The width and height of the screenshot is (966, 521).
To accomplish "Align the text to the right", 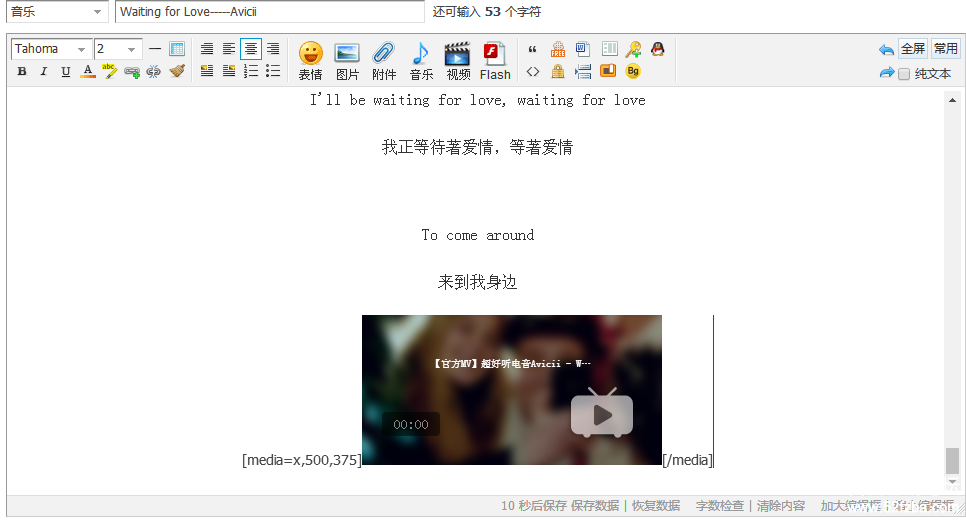I will [273, 49].
